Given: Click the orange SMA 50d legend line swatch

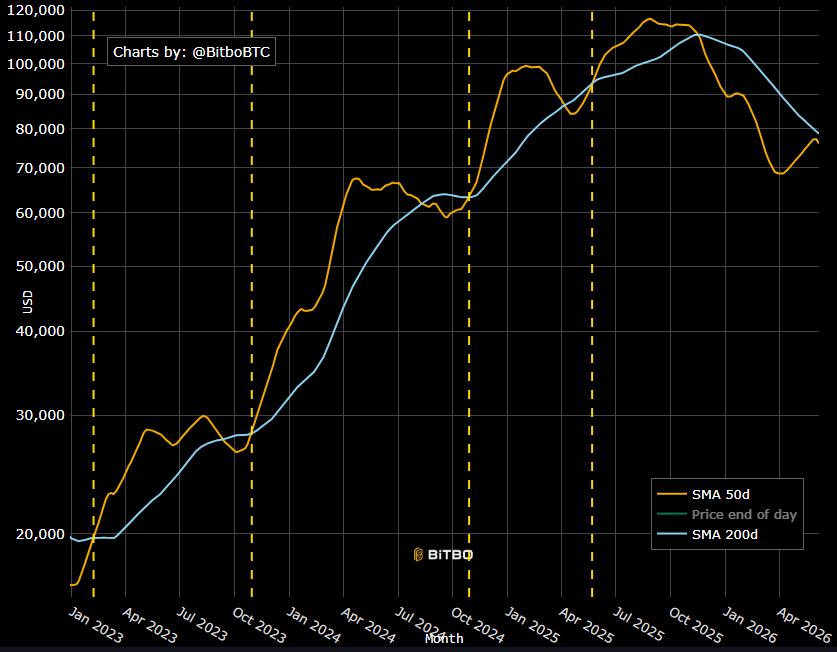Looking at the screenshot, I should pyautogui.click(x=672, y=494).
